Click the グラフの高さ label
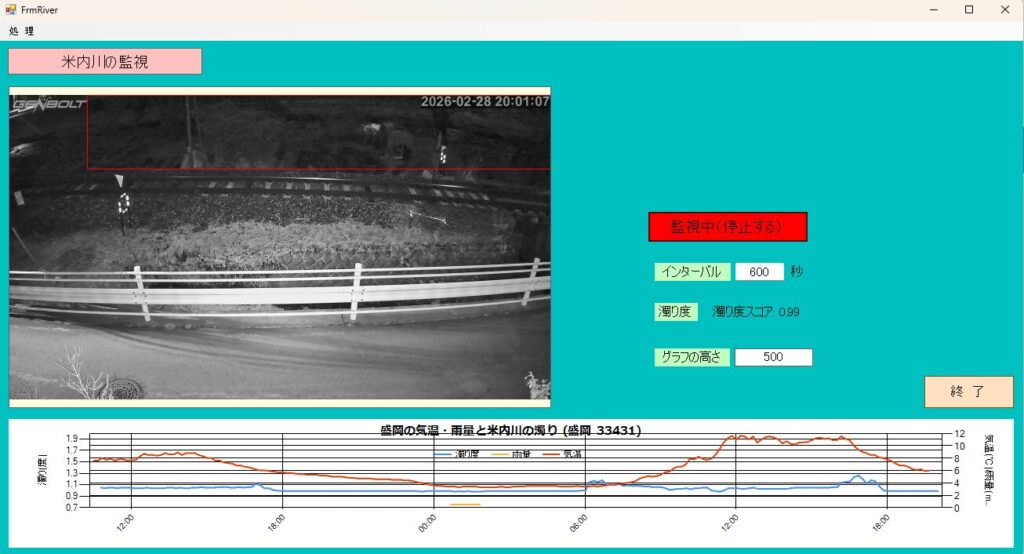The width and height of the screenshot is (1024, 554). pyautogui.click(x=692, y=357)
